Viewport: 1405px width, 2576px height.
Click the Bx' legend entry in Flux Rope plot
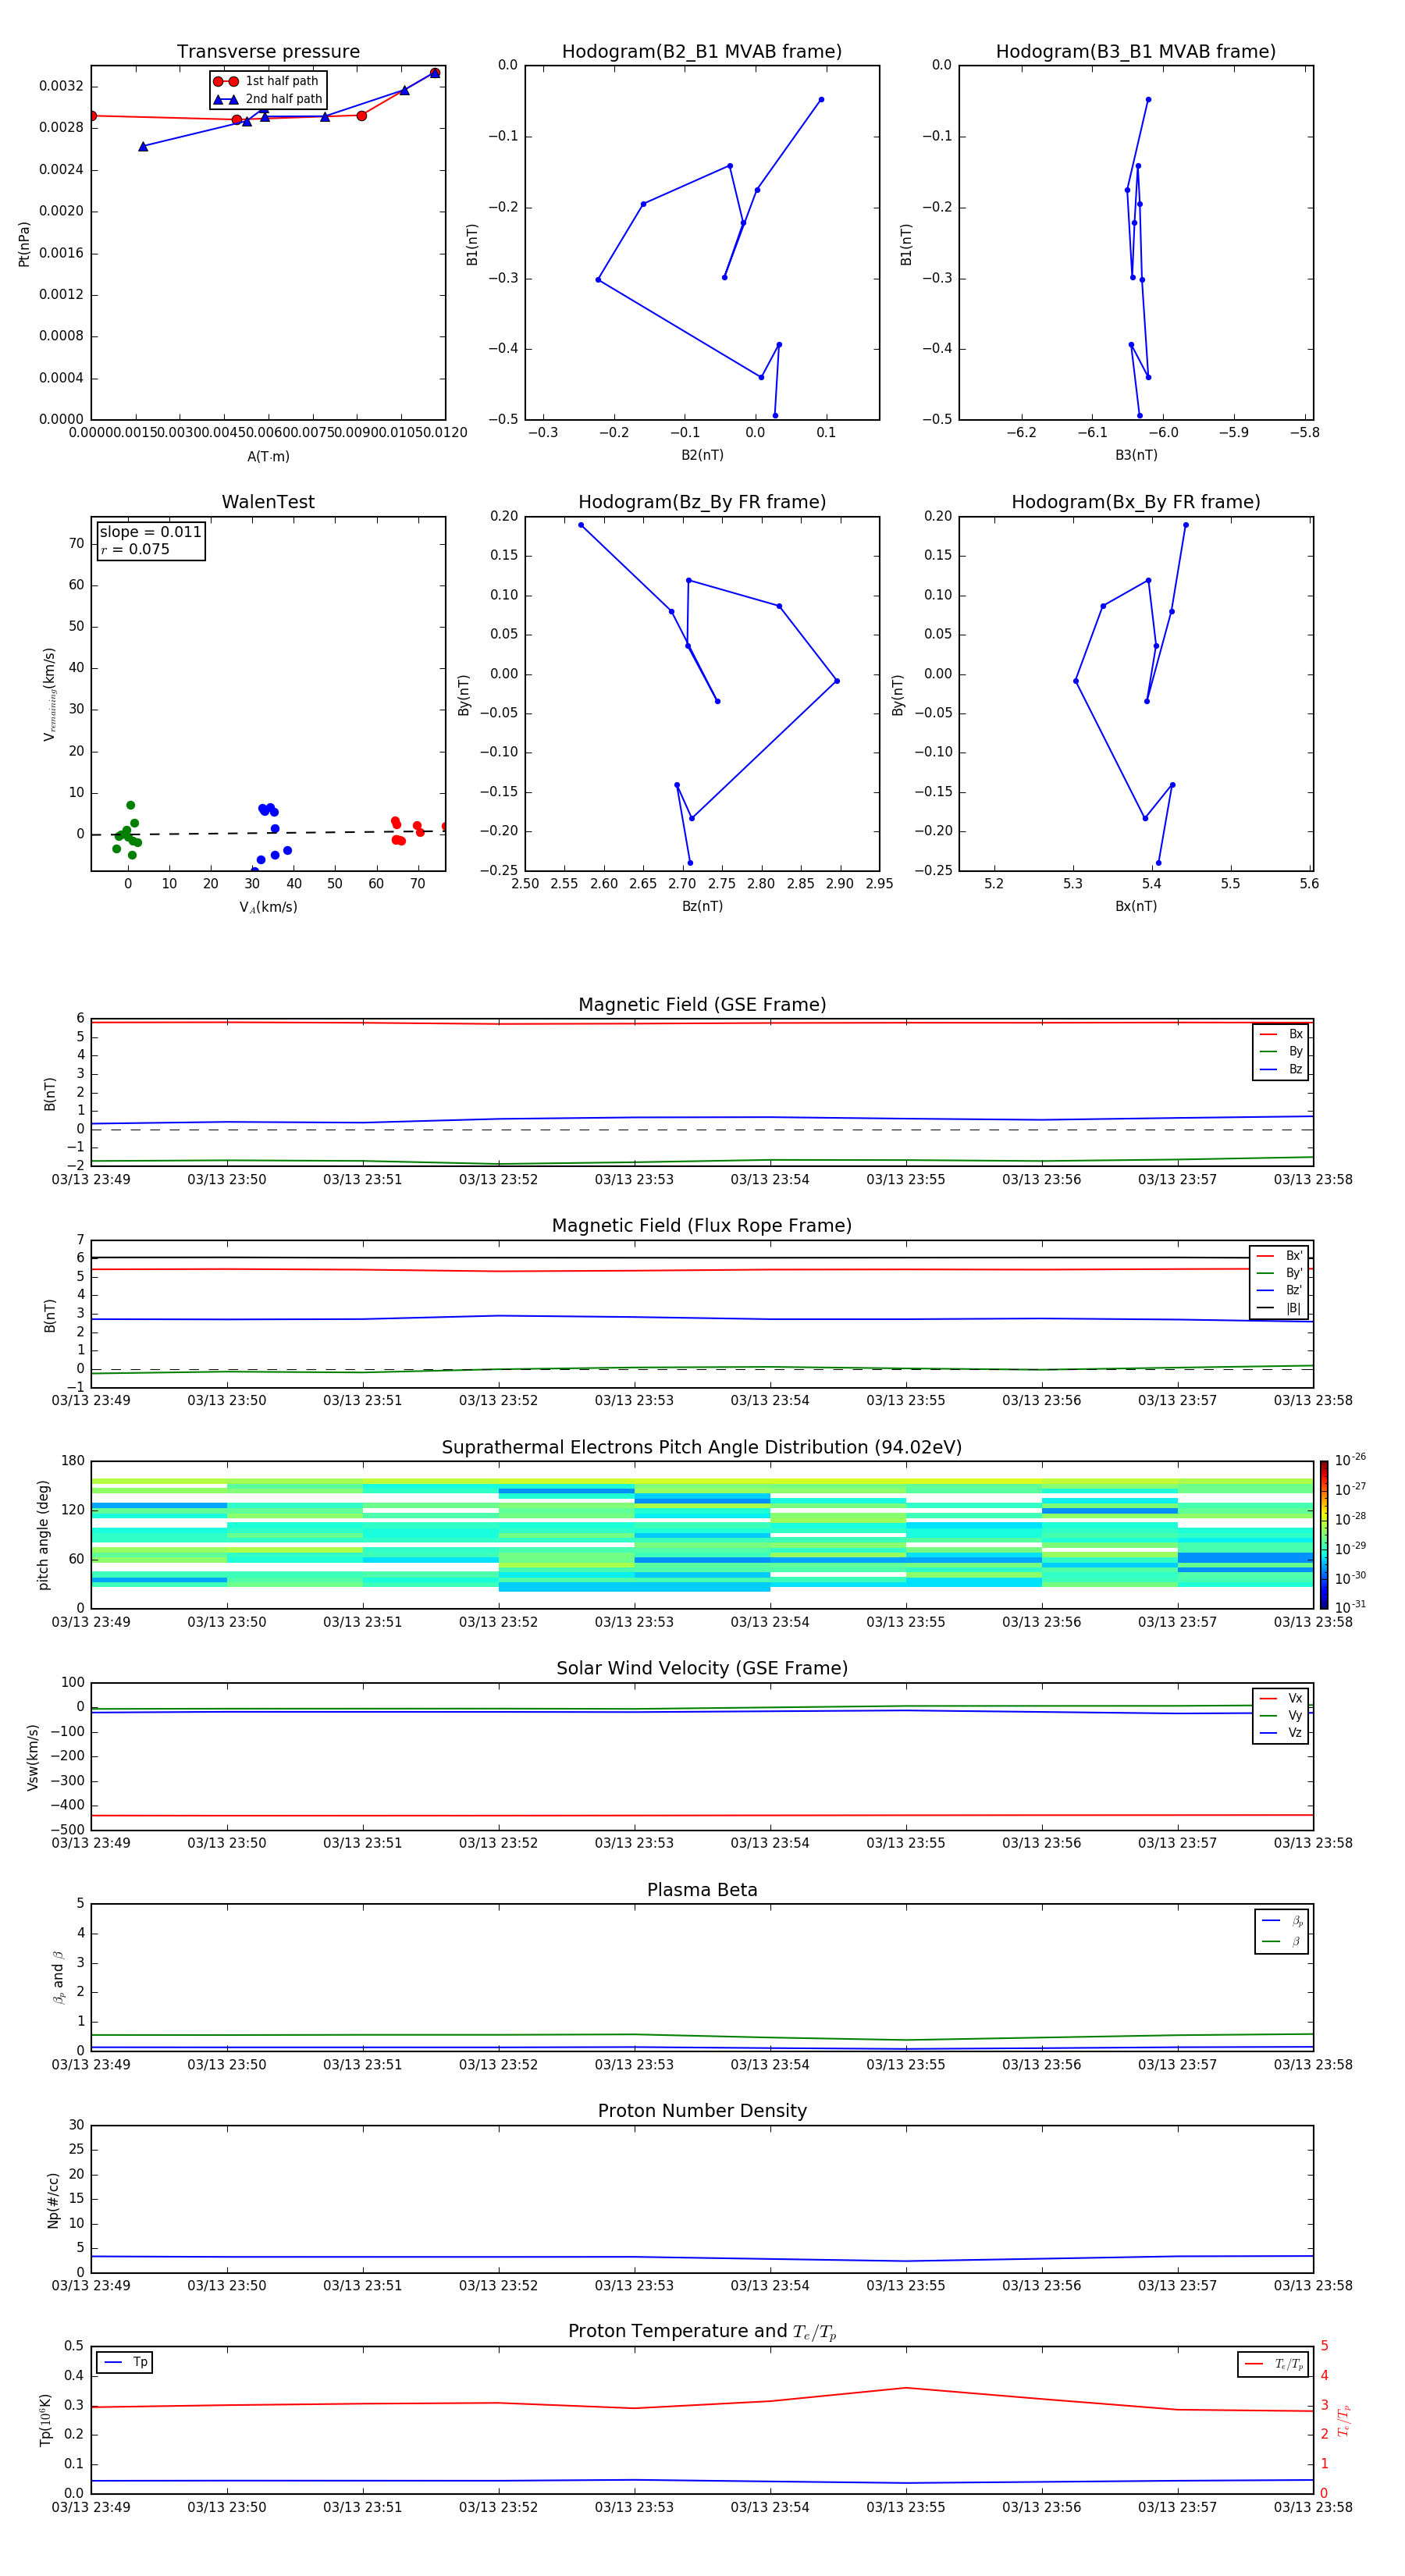[1279, 1256]
